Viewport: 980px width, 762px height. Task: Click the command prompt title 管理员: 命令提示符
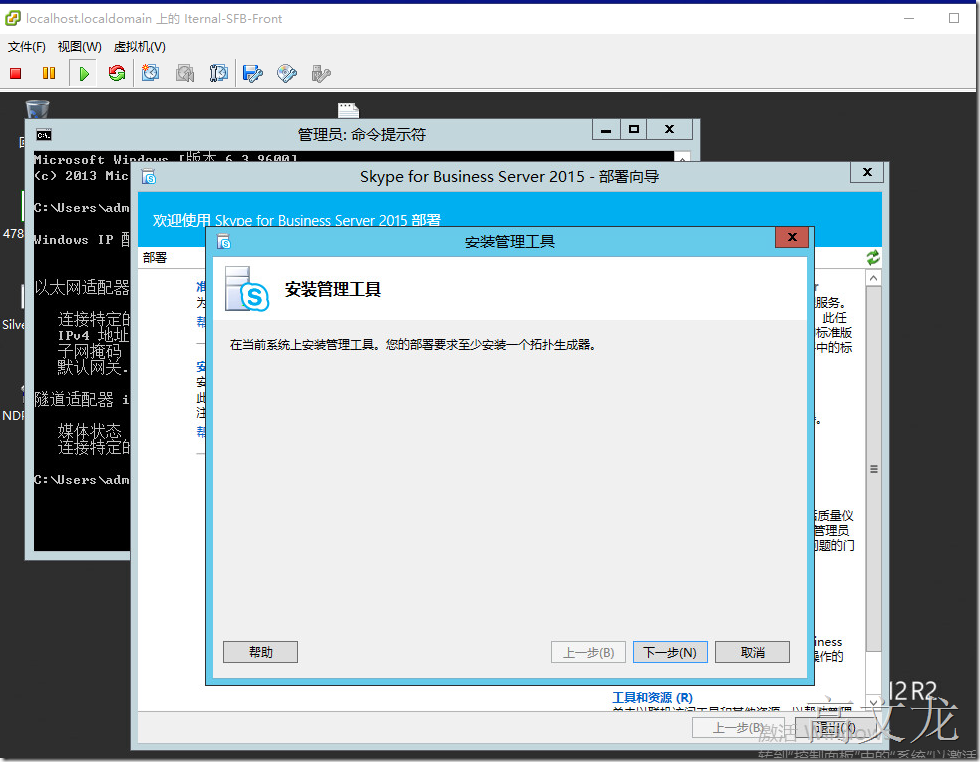coord(361,134)
